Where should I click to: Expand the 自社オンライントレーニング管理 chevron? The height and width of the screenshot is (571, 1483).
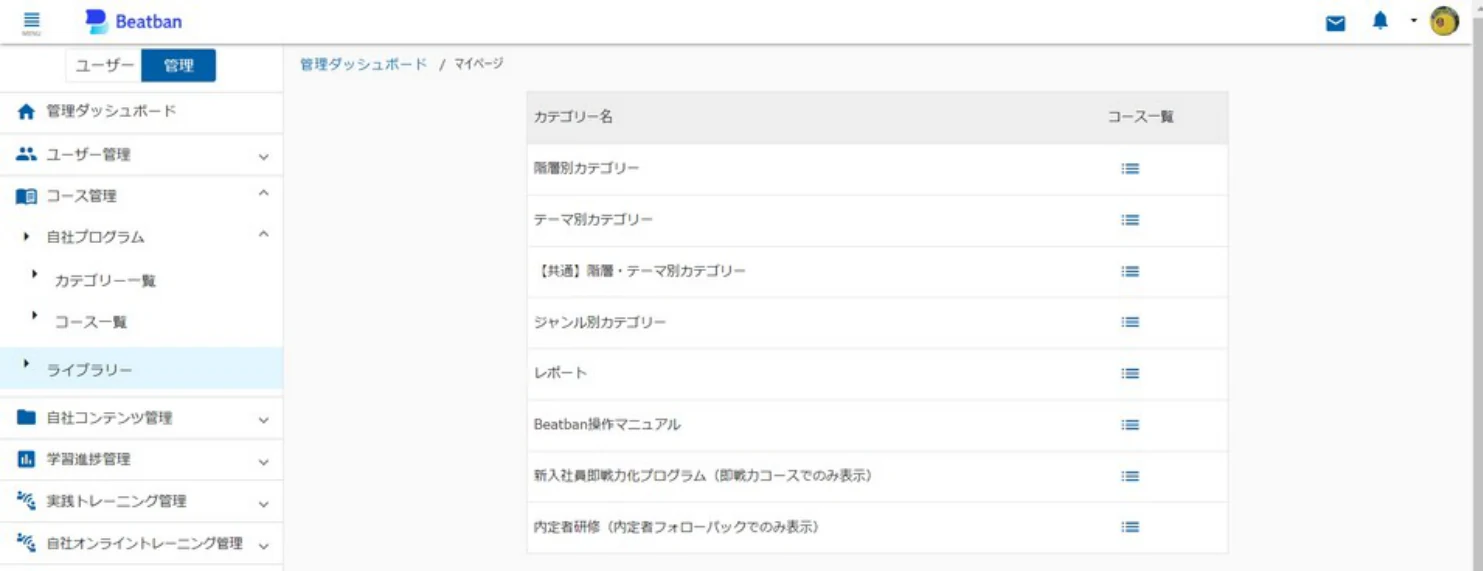(x=263, y=547)
